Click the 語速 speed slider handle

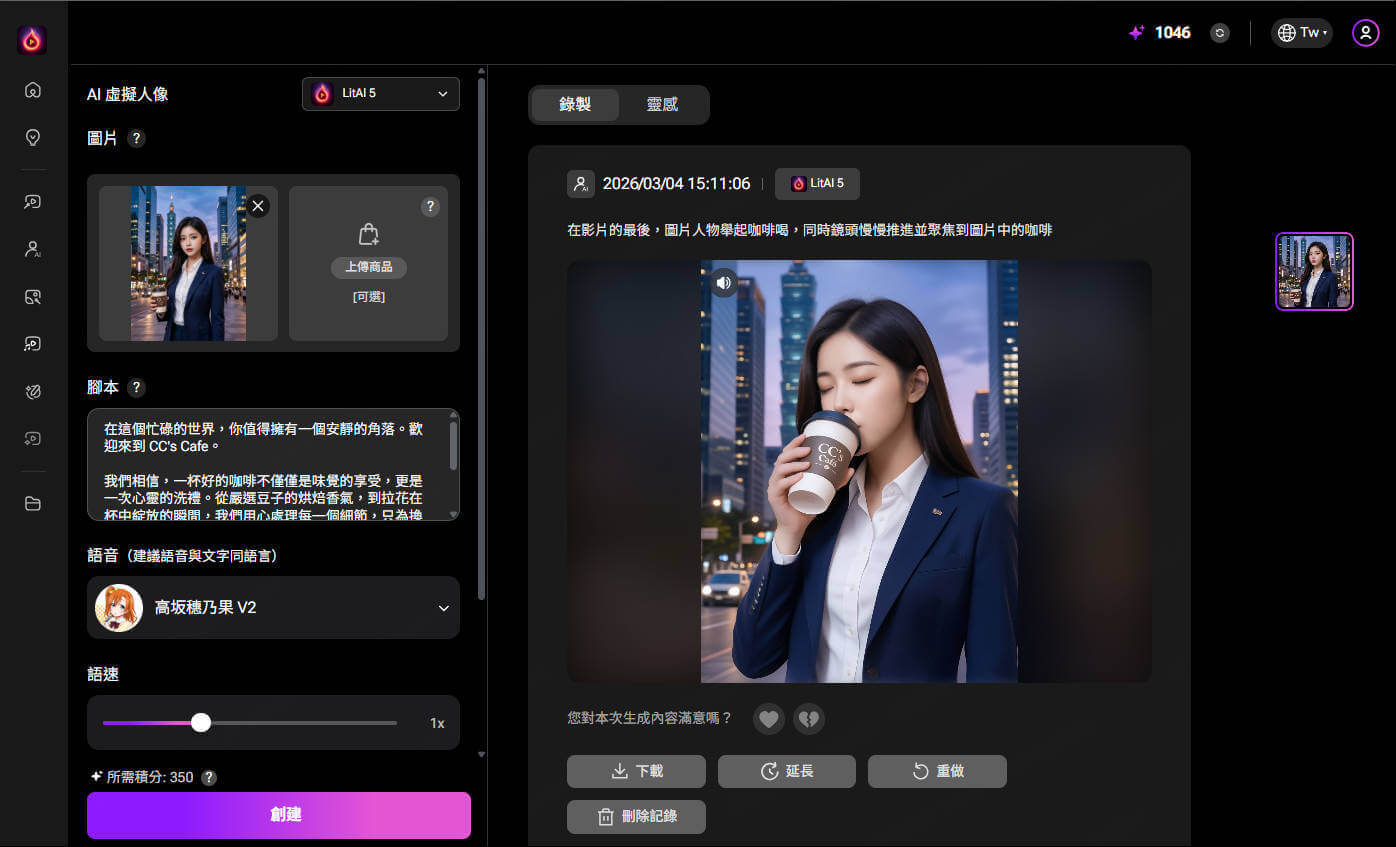[201, 723]
